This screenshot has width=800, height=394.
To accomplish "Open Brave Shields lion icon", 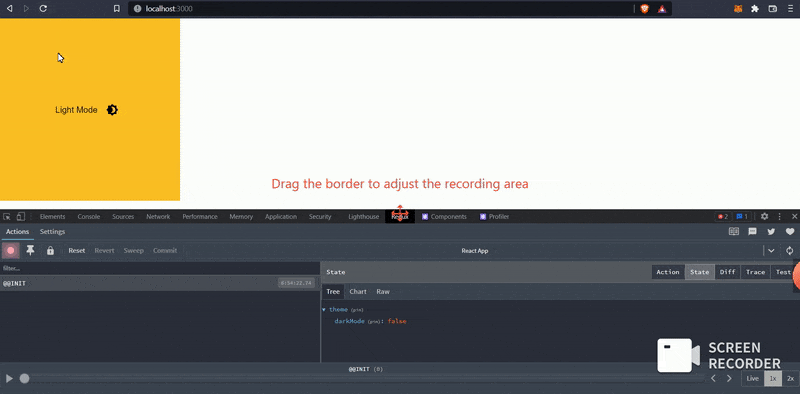I will 644,9.
